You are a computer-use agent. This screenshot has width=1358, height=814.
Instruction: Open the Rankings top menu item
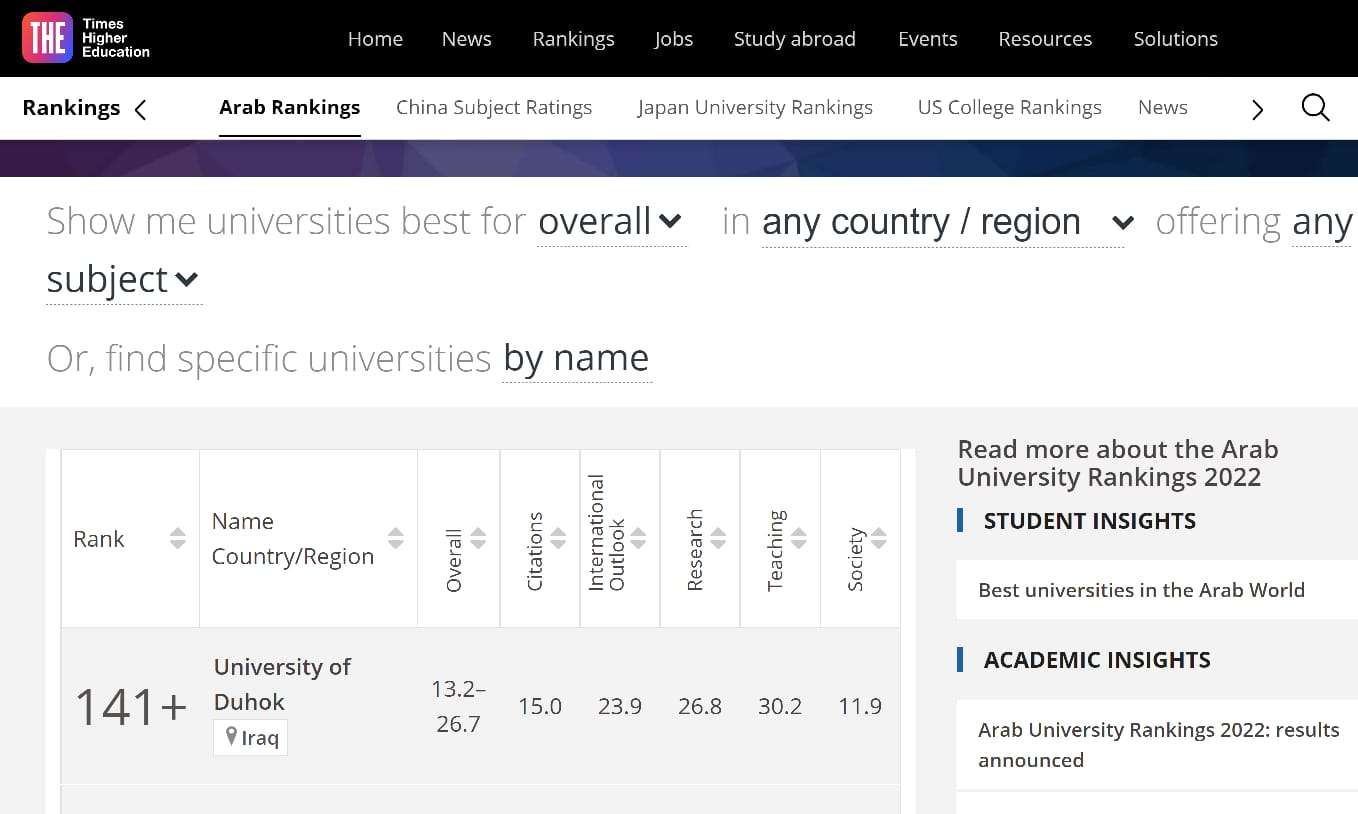coord(574,39)
